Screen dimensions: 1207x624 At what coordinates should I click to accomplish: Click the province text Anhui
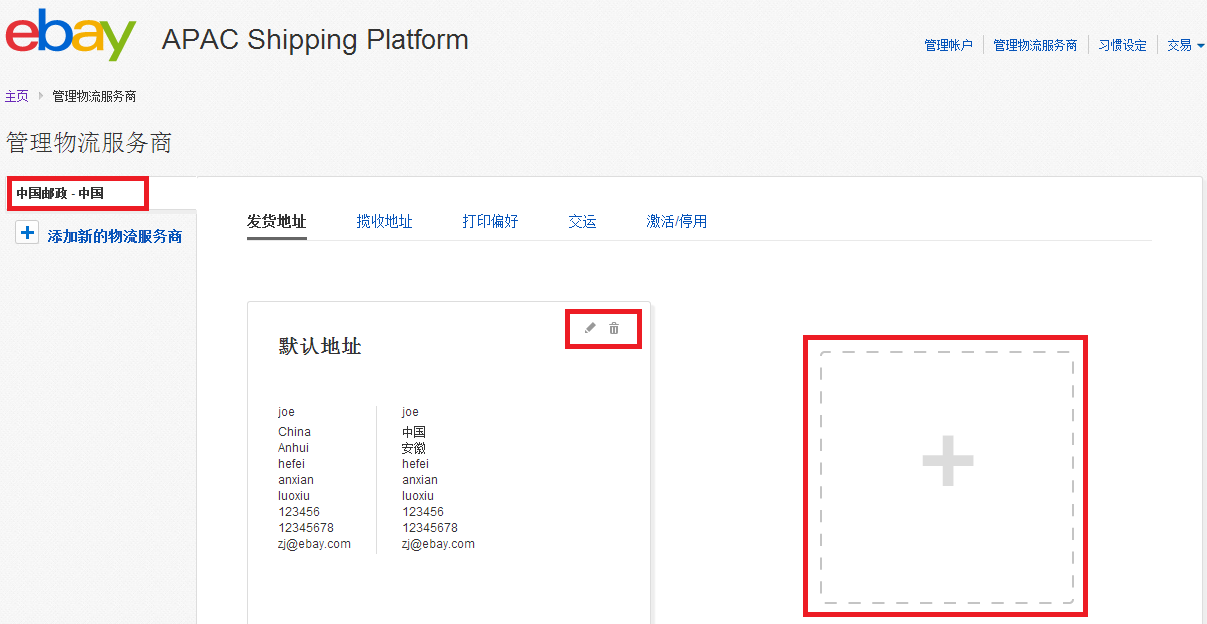coord(293,448)
